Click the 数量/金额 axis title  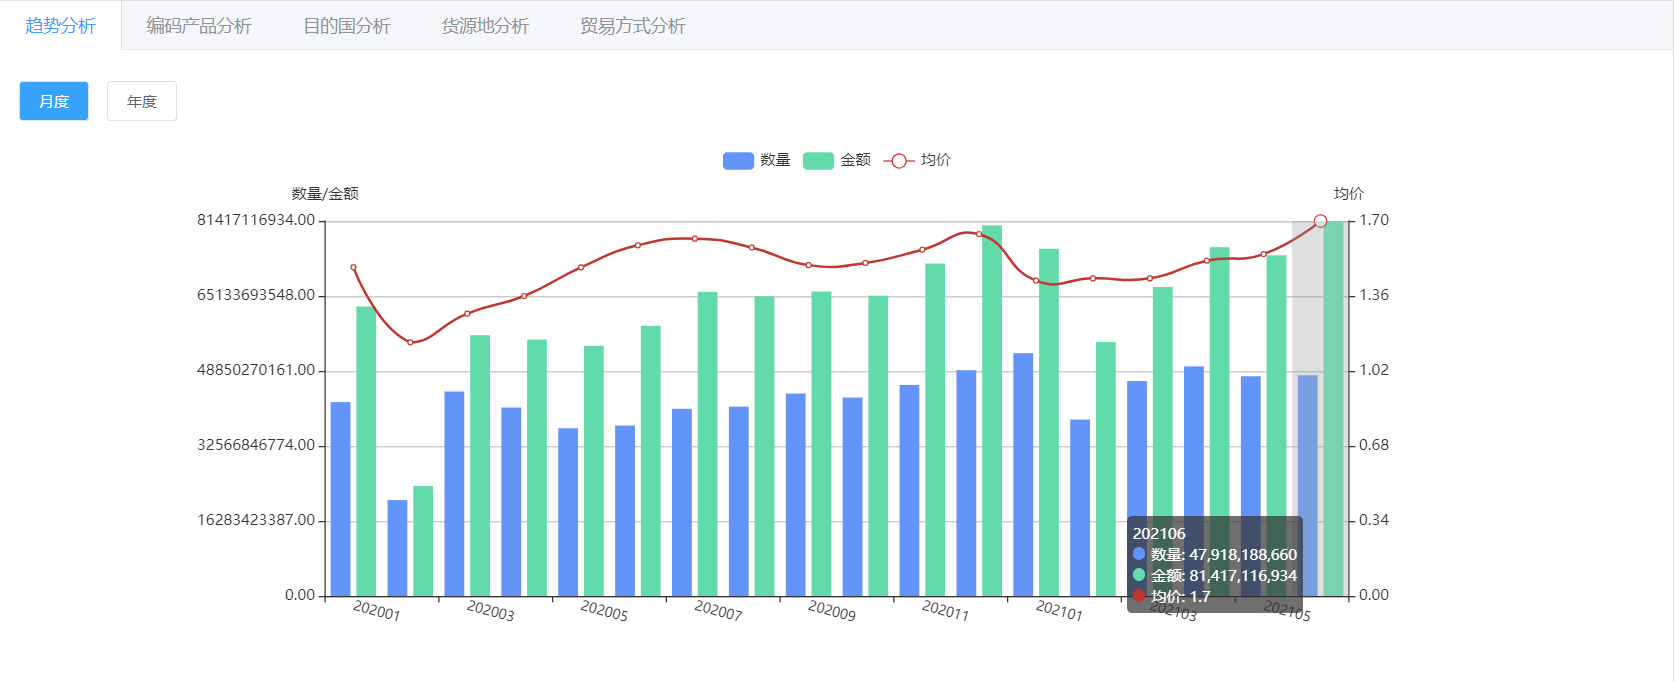click(x=325, y=194)
